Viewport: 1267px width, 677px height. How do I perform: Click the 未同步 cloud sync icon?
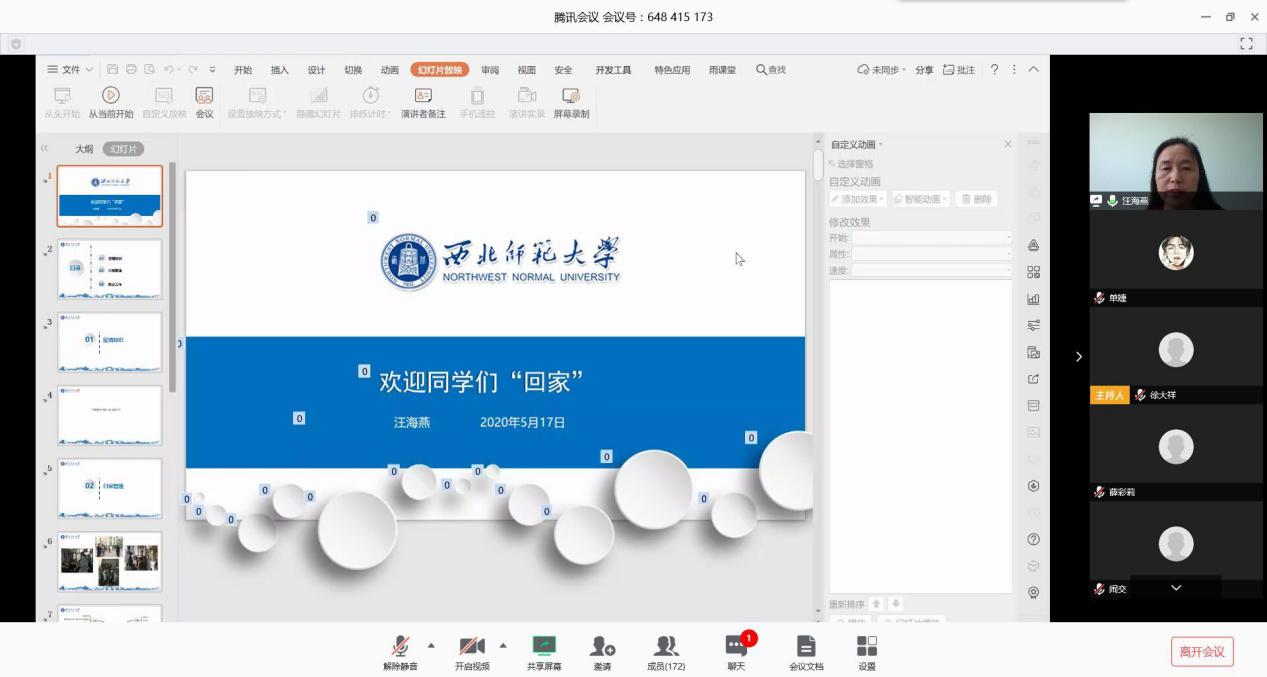(864, 70)
